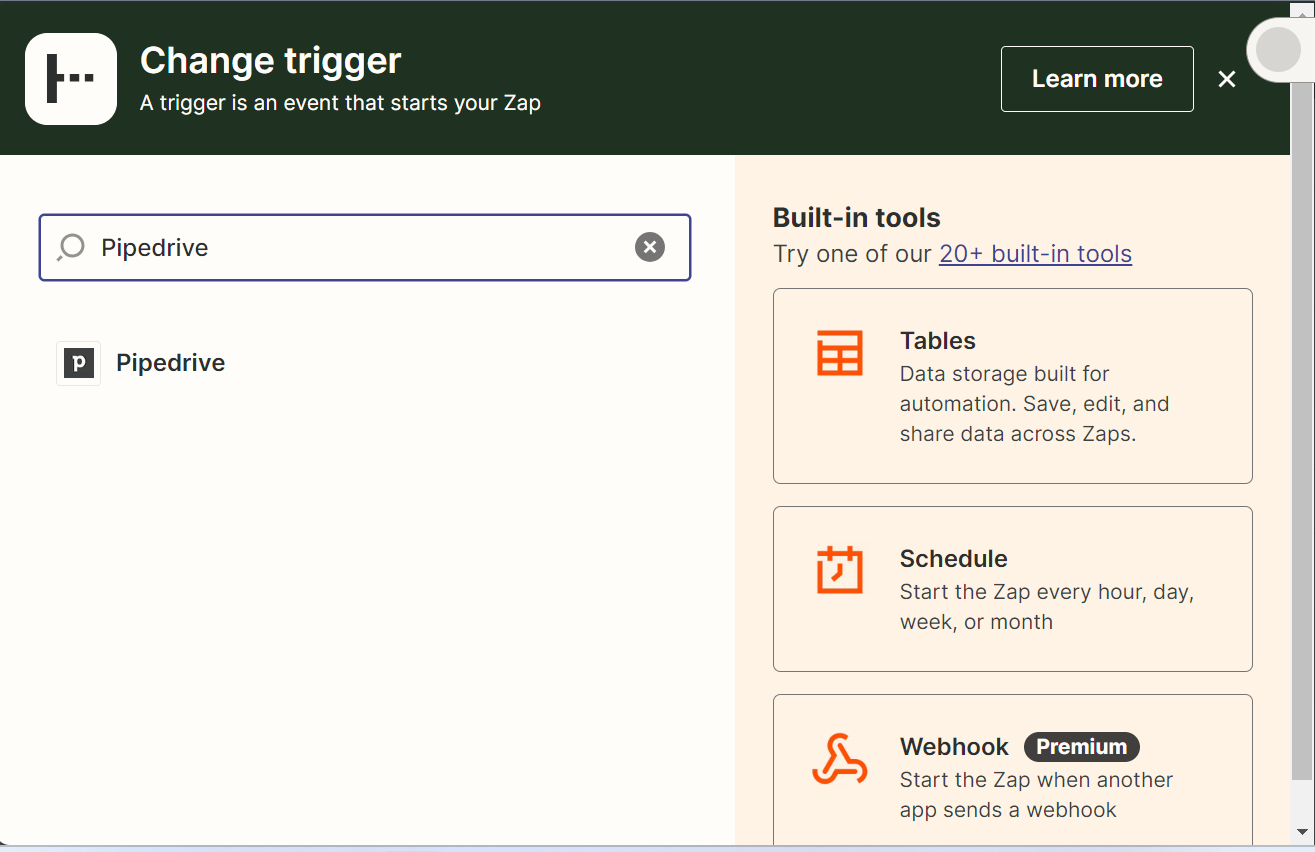Click the Tables description about data storage
Image resolution: width=1315 pixels, height=852 pixels.
click(1034, 404)
